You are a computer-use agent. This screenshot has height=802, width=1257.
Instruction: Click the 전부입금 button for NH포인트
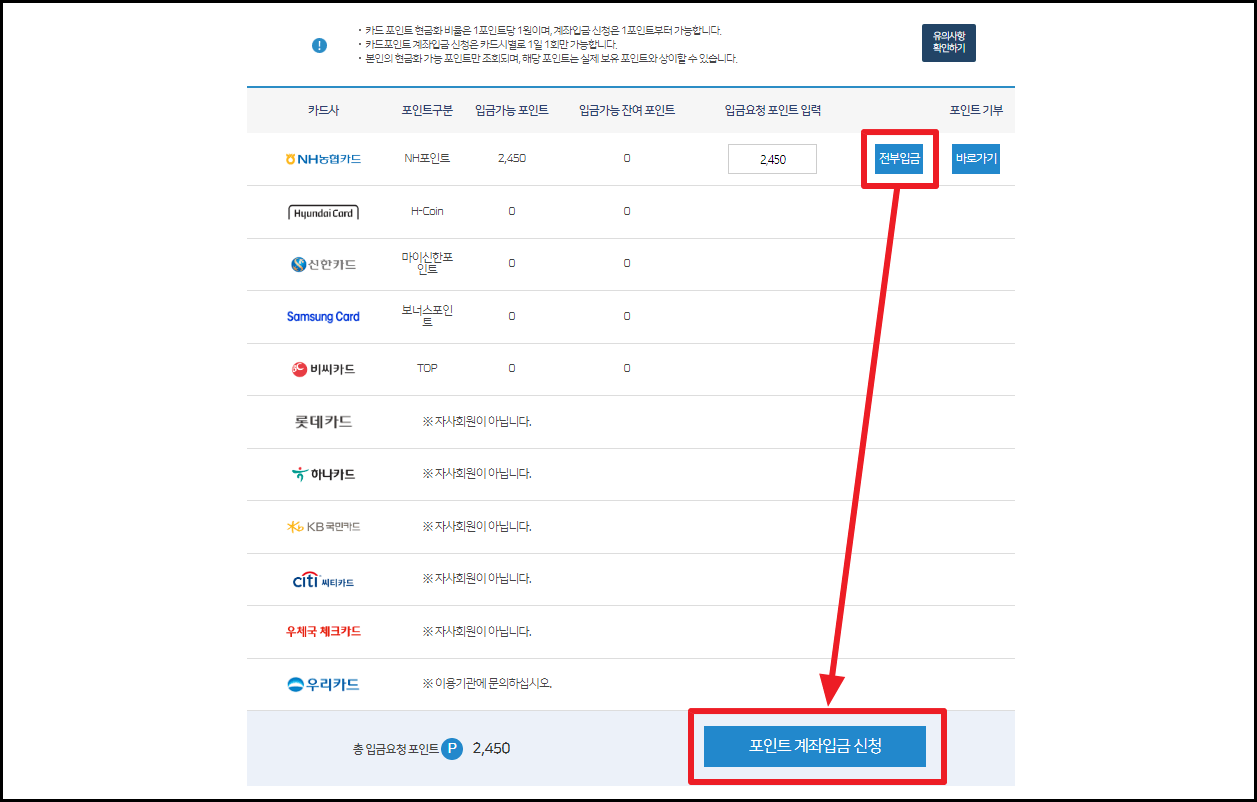[898, 159]
